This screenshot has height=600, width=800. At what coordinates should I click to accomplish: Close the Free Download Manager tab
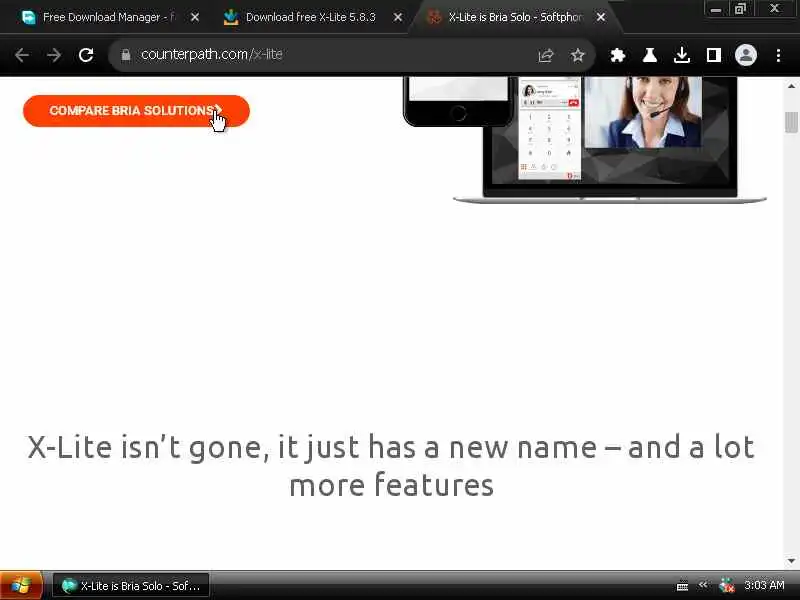click(195, 17)
